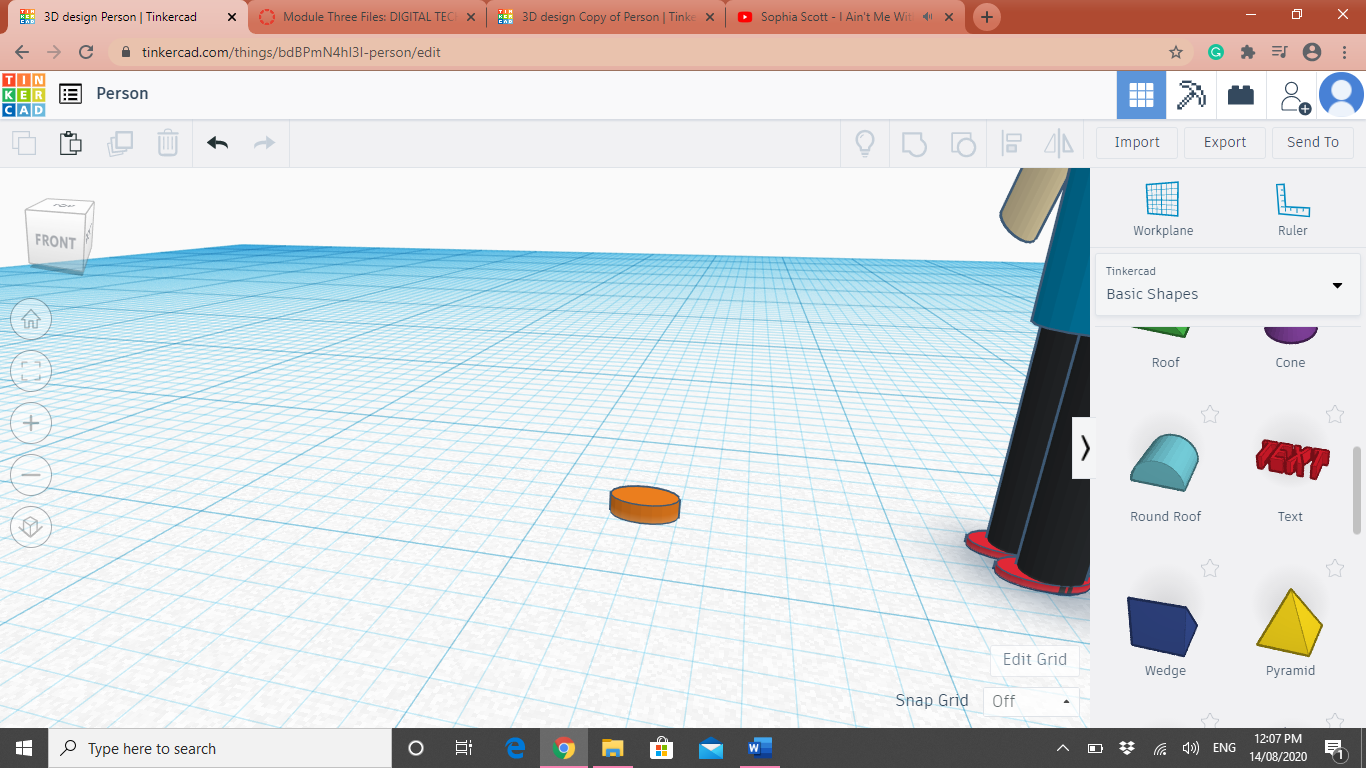Open the notification center icon
Image resolution: width=1366 pixels, height=768 pixels.
tap(1333, 748)
